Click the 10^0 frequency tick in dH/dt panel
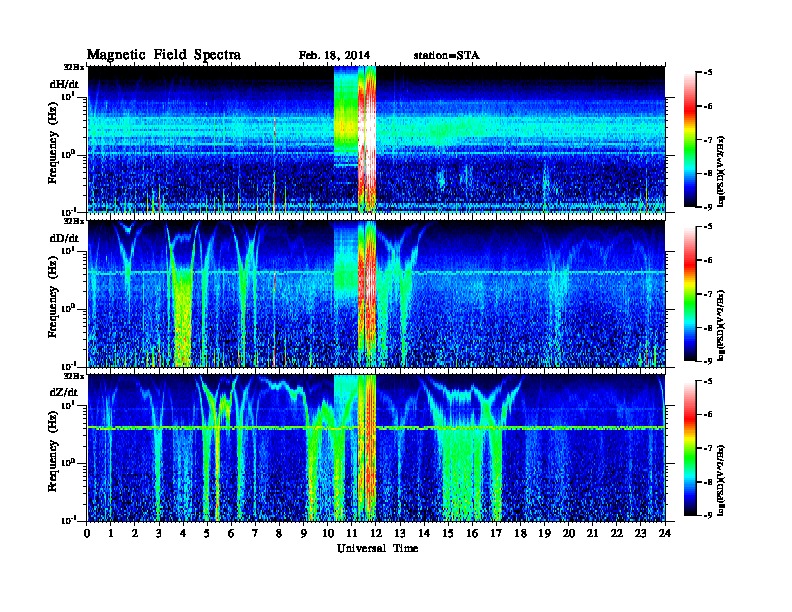Viewport: 792px width, 612px height. tap(68, 154)
